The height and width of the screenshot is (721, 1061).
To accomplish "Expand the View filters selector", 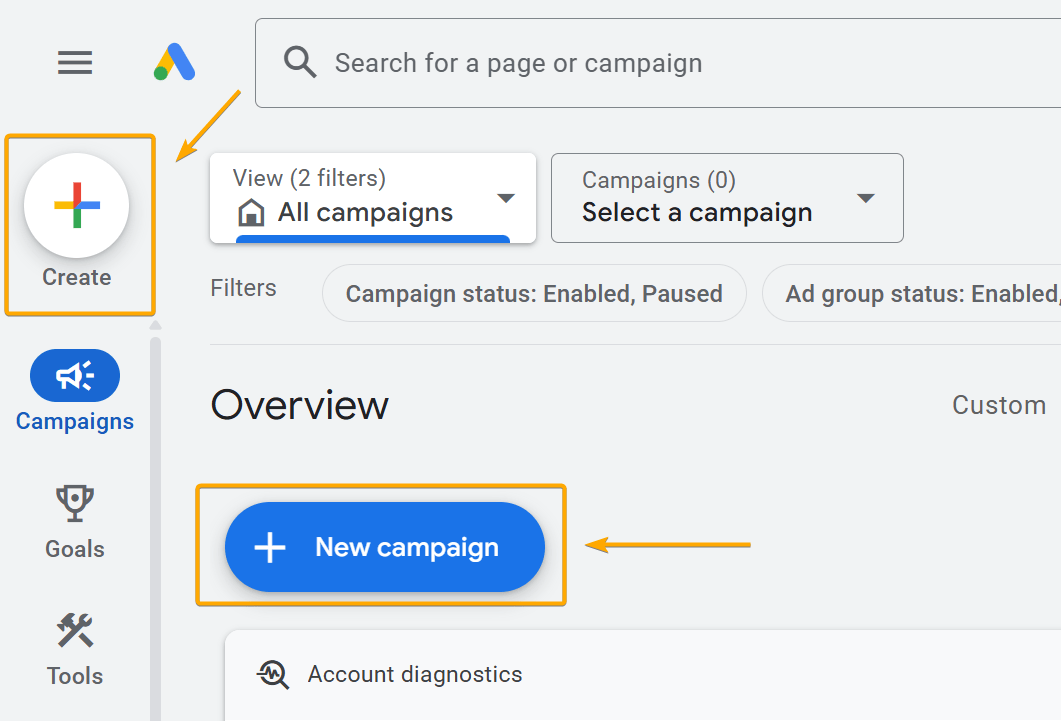I will point(505,198).
